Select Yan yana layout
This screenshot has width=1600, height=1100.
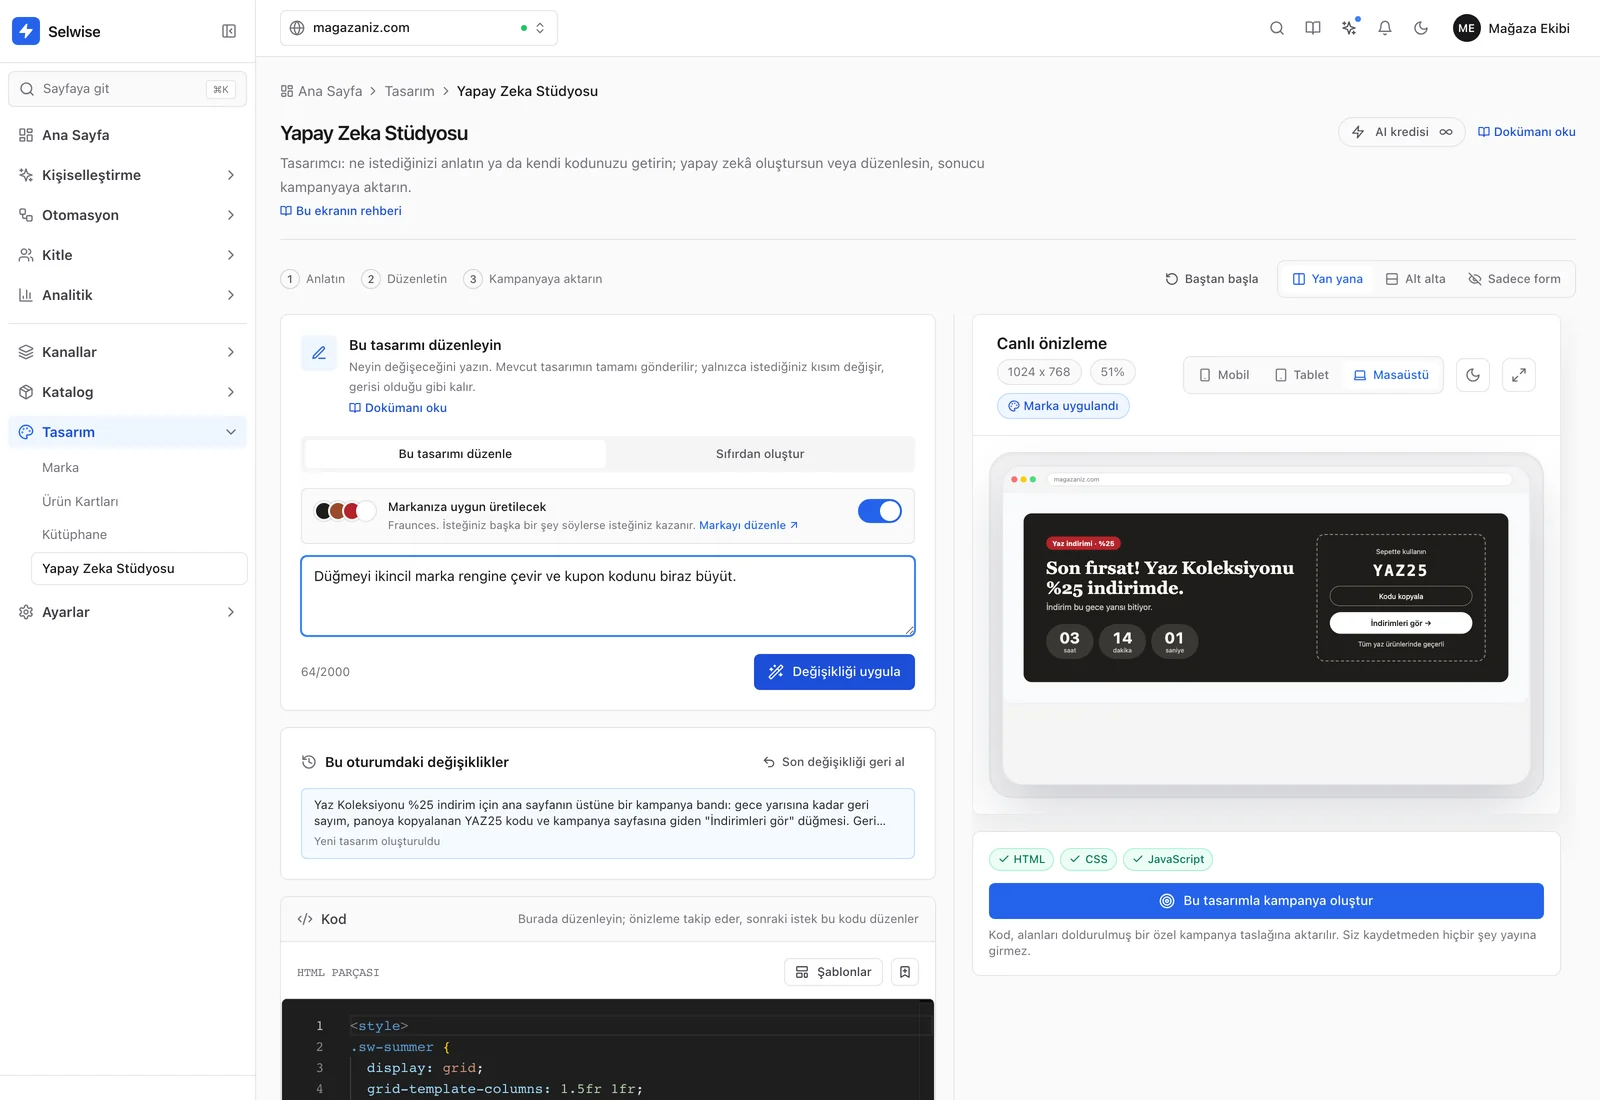coord(1327,279)
